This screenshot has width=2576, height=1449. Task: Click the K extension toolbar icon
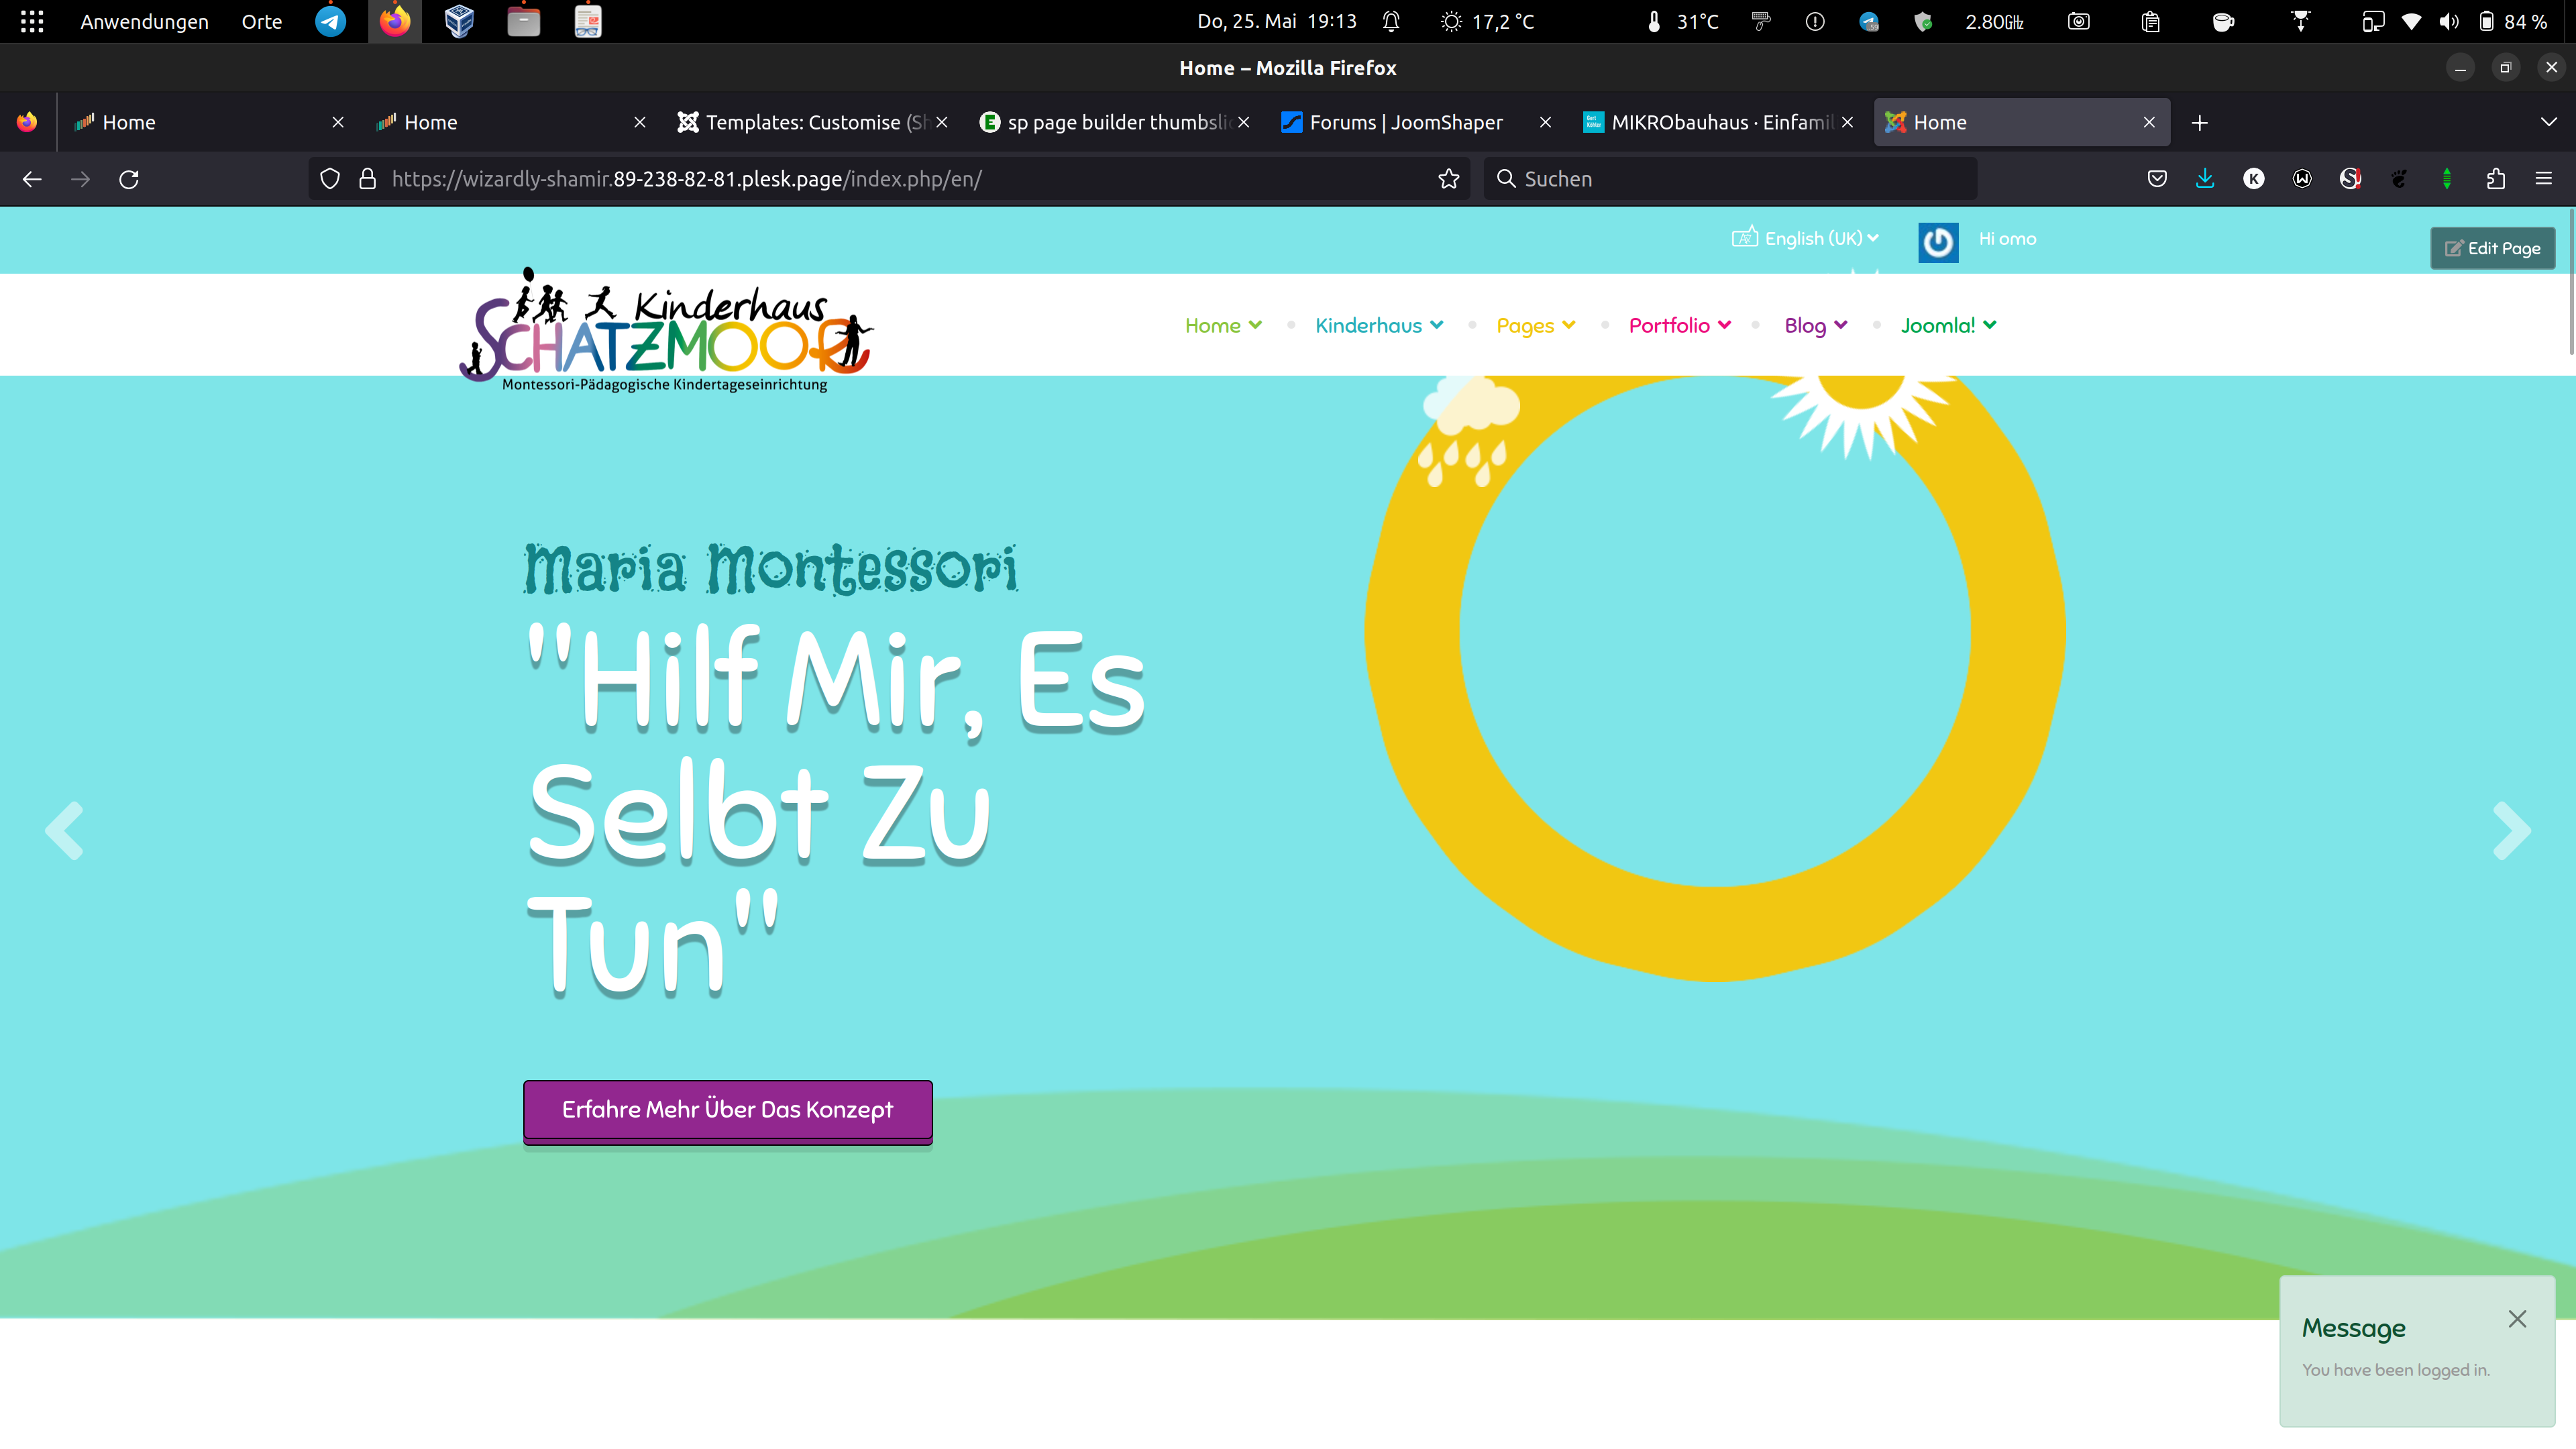[2254, 179]
